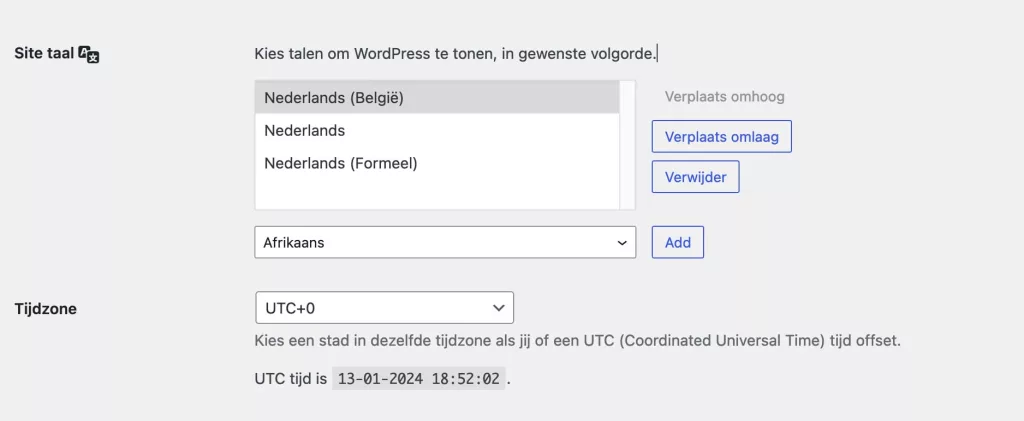The width and height of the screenshot is (1024, 421).
Task: Click the 'Kies een stad' timezone help text
Action: coord(578,340)
